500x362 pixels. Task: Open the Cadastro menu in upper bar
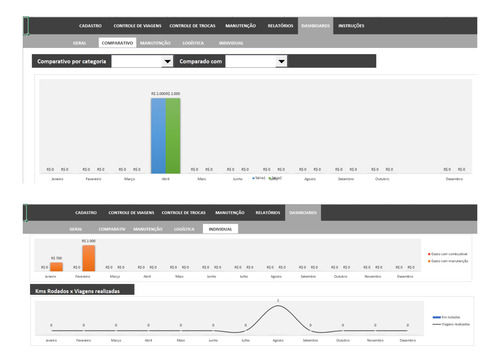pyautogui.click(x=90, y=26)
